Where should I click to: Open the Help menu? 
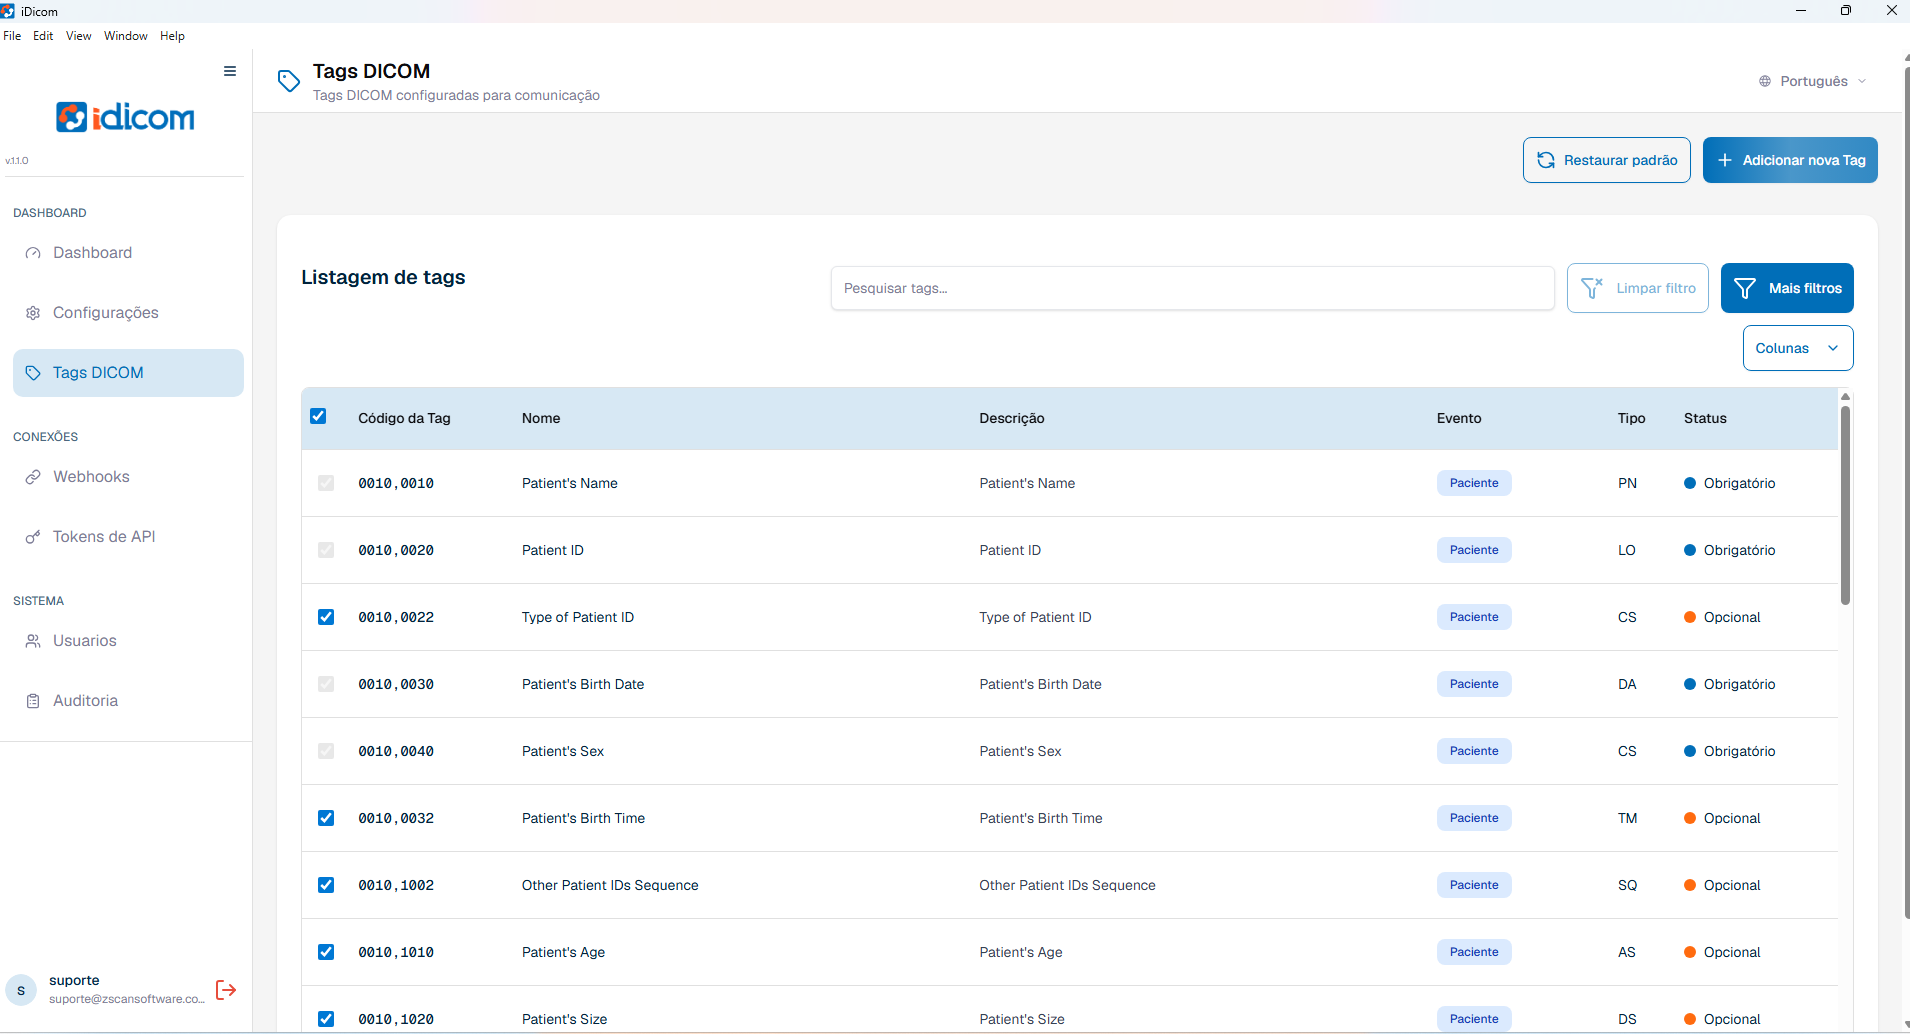pyautogui.click(x=172, y=36)
